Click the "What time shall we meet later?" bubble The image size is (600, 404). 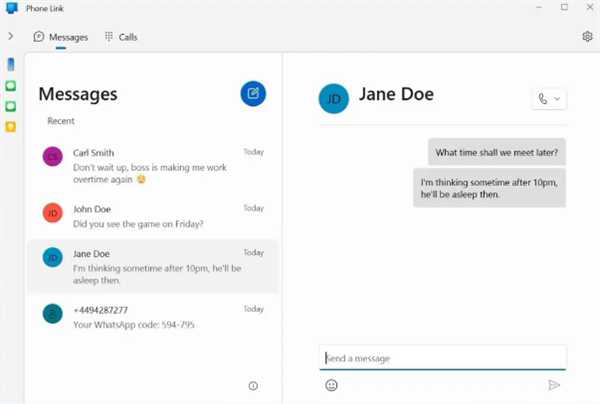pyautogui.click(x=497, y=153)
